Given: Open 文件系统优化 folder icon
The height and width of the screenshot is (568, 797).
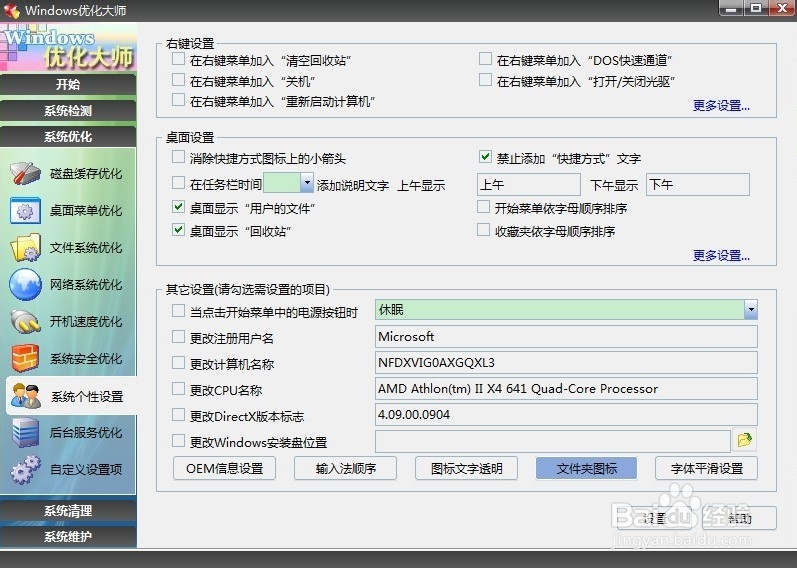Looking at the screenshot, I should click(25, 248).
